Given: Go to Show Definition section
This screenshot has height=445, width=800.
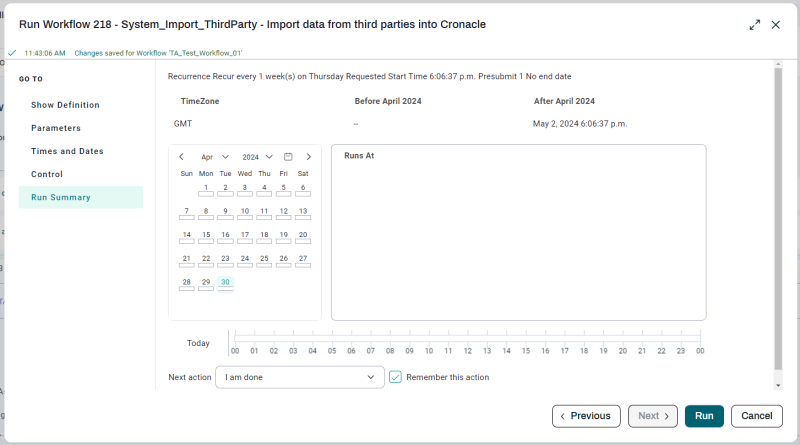Looking at the screenshot, I should tap(65, 105).
